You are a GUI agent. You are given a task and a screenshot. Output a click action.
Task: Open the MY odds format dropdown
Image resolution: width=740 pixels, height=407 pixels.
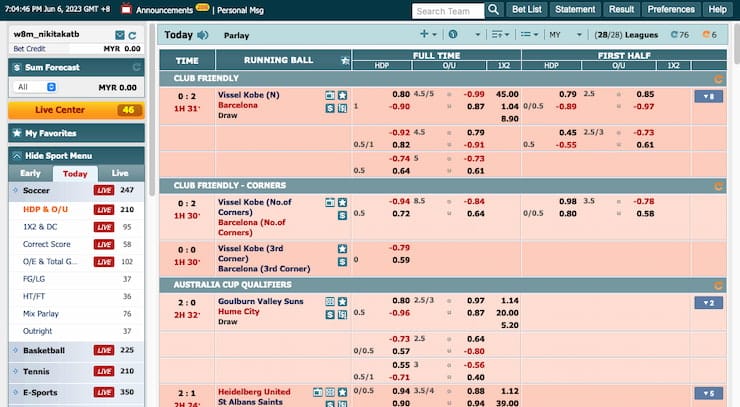coord(565,34)
